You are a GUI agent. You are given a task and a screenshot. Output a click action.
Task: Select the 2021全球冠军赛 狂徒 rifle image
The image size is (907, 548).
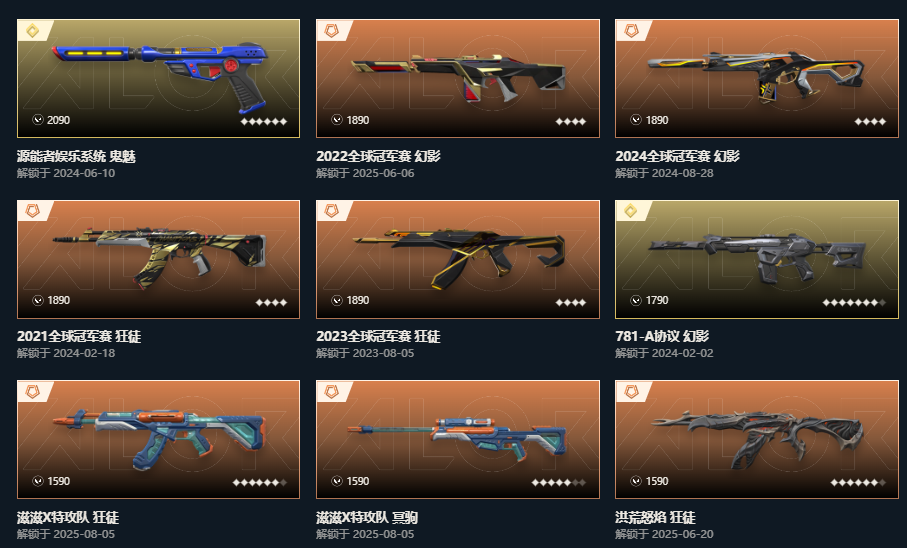[158, 259]
